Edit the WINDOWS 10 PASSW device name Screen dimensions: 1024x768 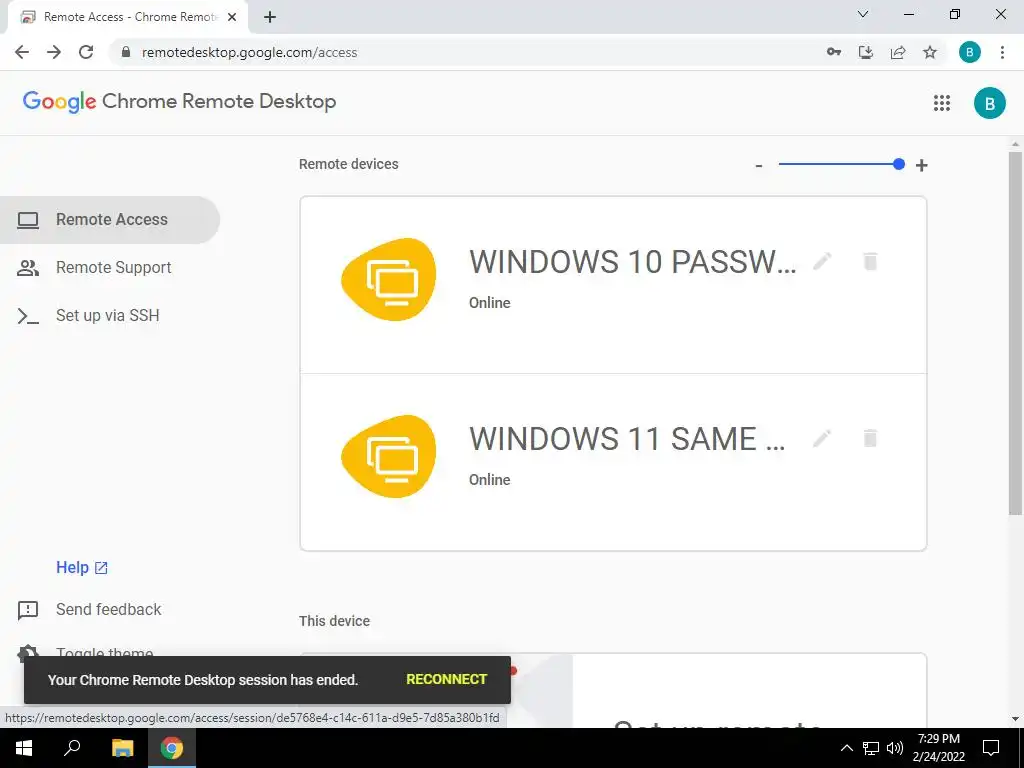[822, 262]
